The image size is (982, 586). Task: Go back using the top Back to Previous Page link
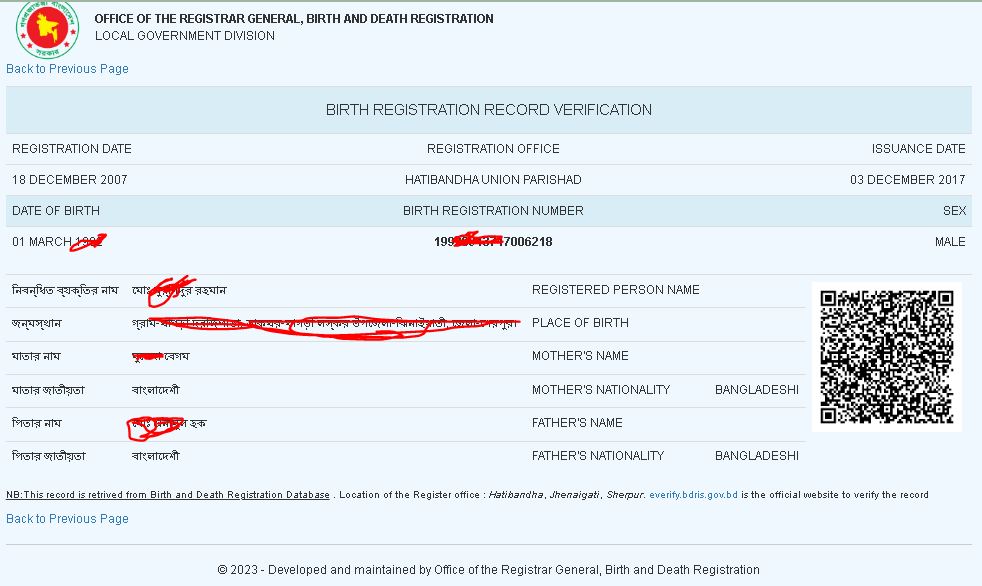point(67,69)
